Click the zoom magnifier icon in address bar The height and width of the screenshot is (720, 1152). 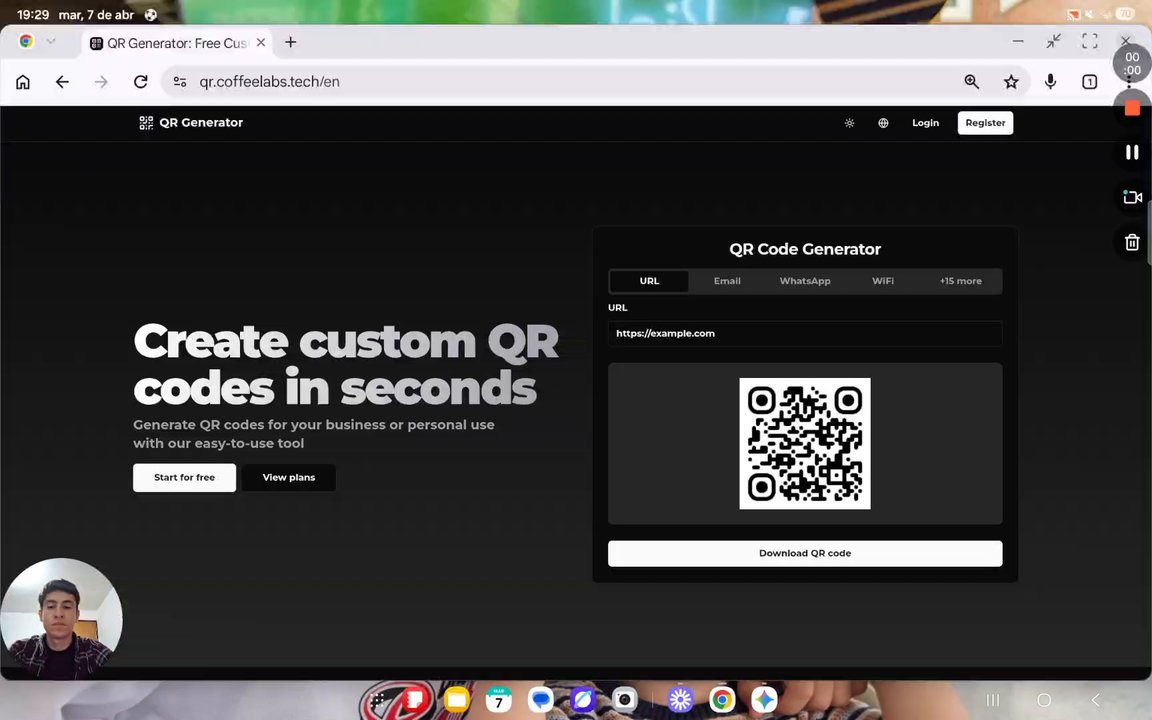[x=972, y=82]
